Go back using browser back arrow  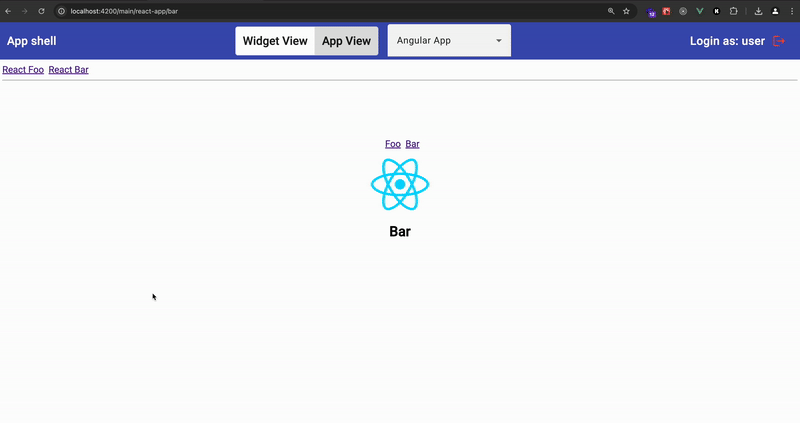(8, 11)
